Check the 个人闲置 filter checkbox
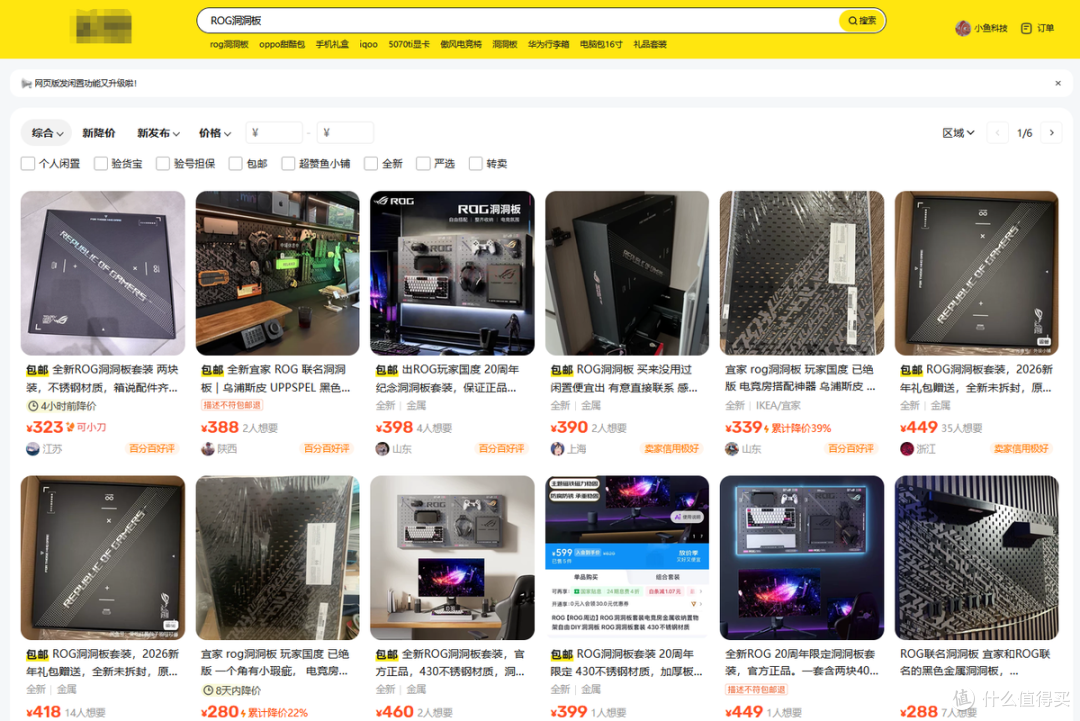This screenshot has width=1080, height=721. 28,163
